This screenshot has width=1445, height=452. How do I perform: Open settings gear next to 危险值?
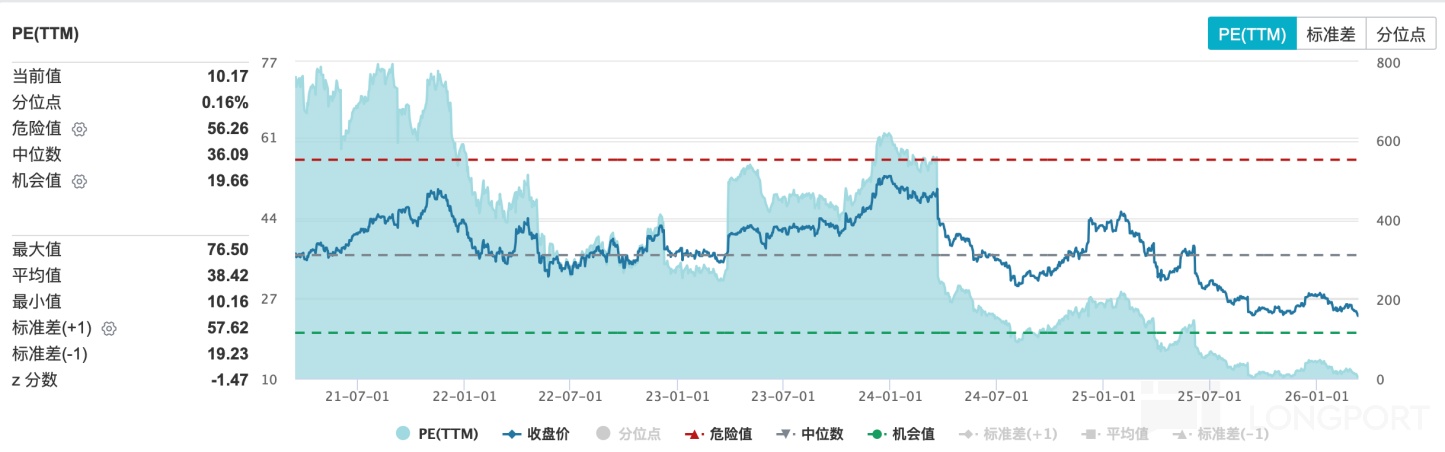pos(80,129)
